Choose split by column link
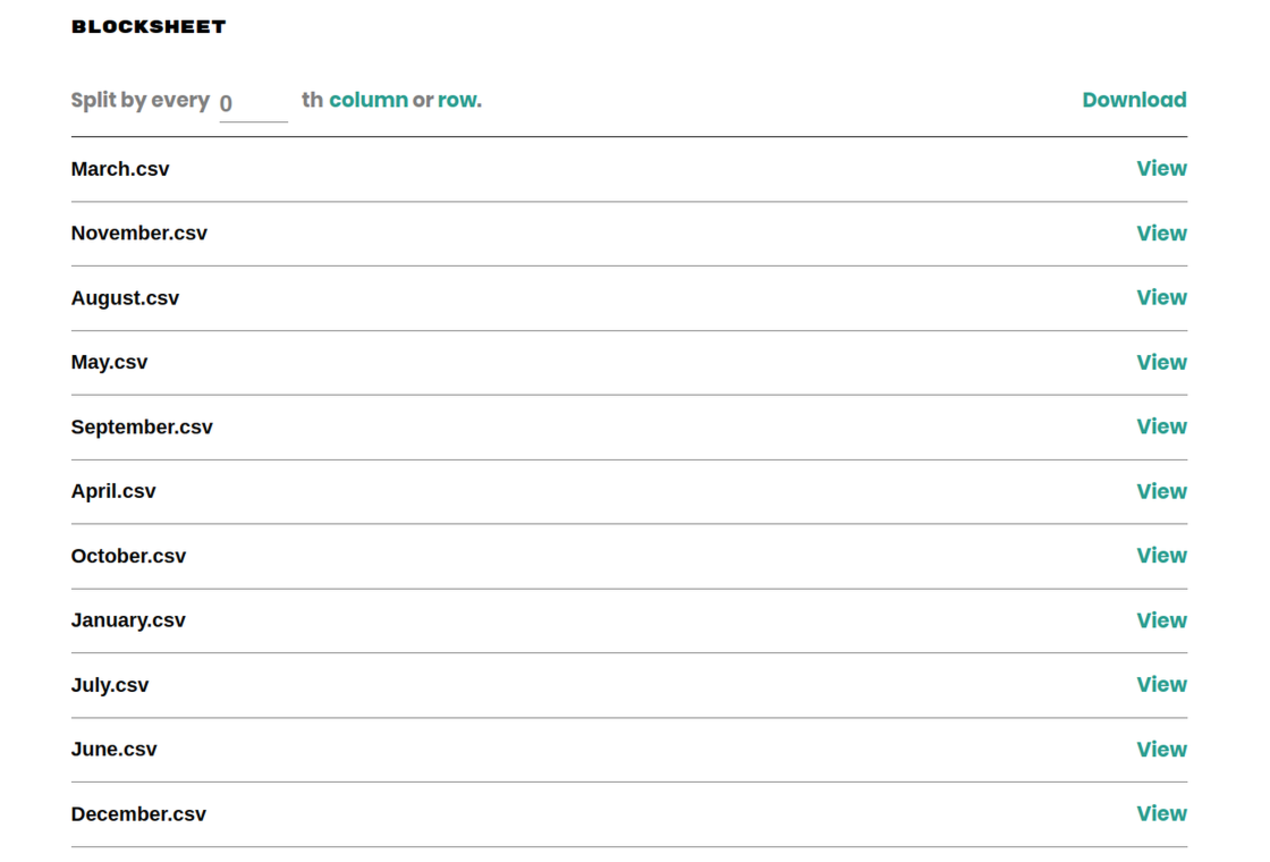 coord(368,100)
